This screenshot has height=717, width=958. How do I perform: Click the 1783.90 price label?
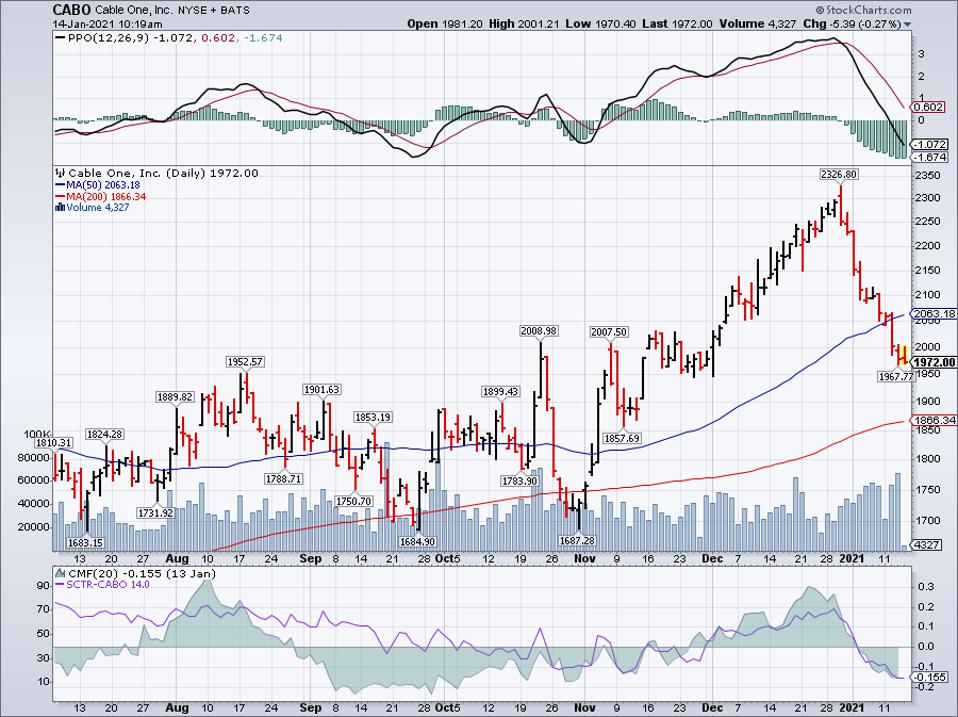coord(520,481)
